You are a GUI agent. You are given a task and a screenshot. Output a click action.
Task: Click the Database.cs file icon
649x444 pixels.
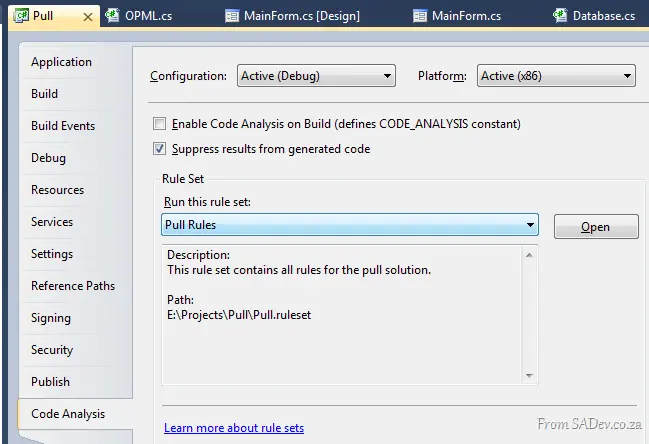560,15
